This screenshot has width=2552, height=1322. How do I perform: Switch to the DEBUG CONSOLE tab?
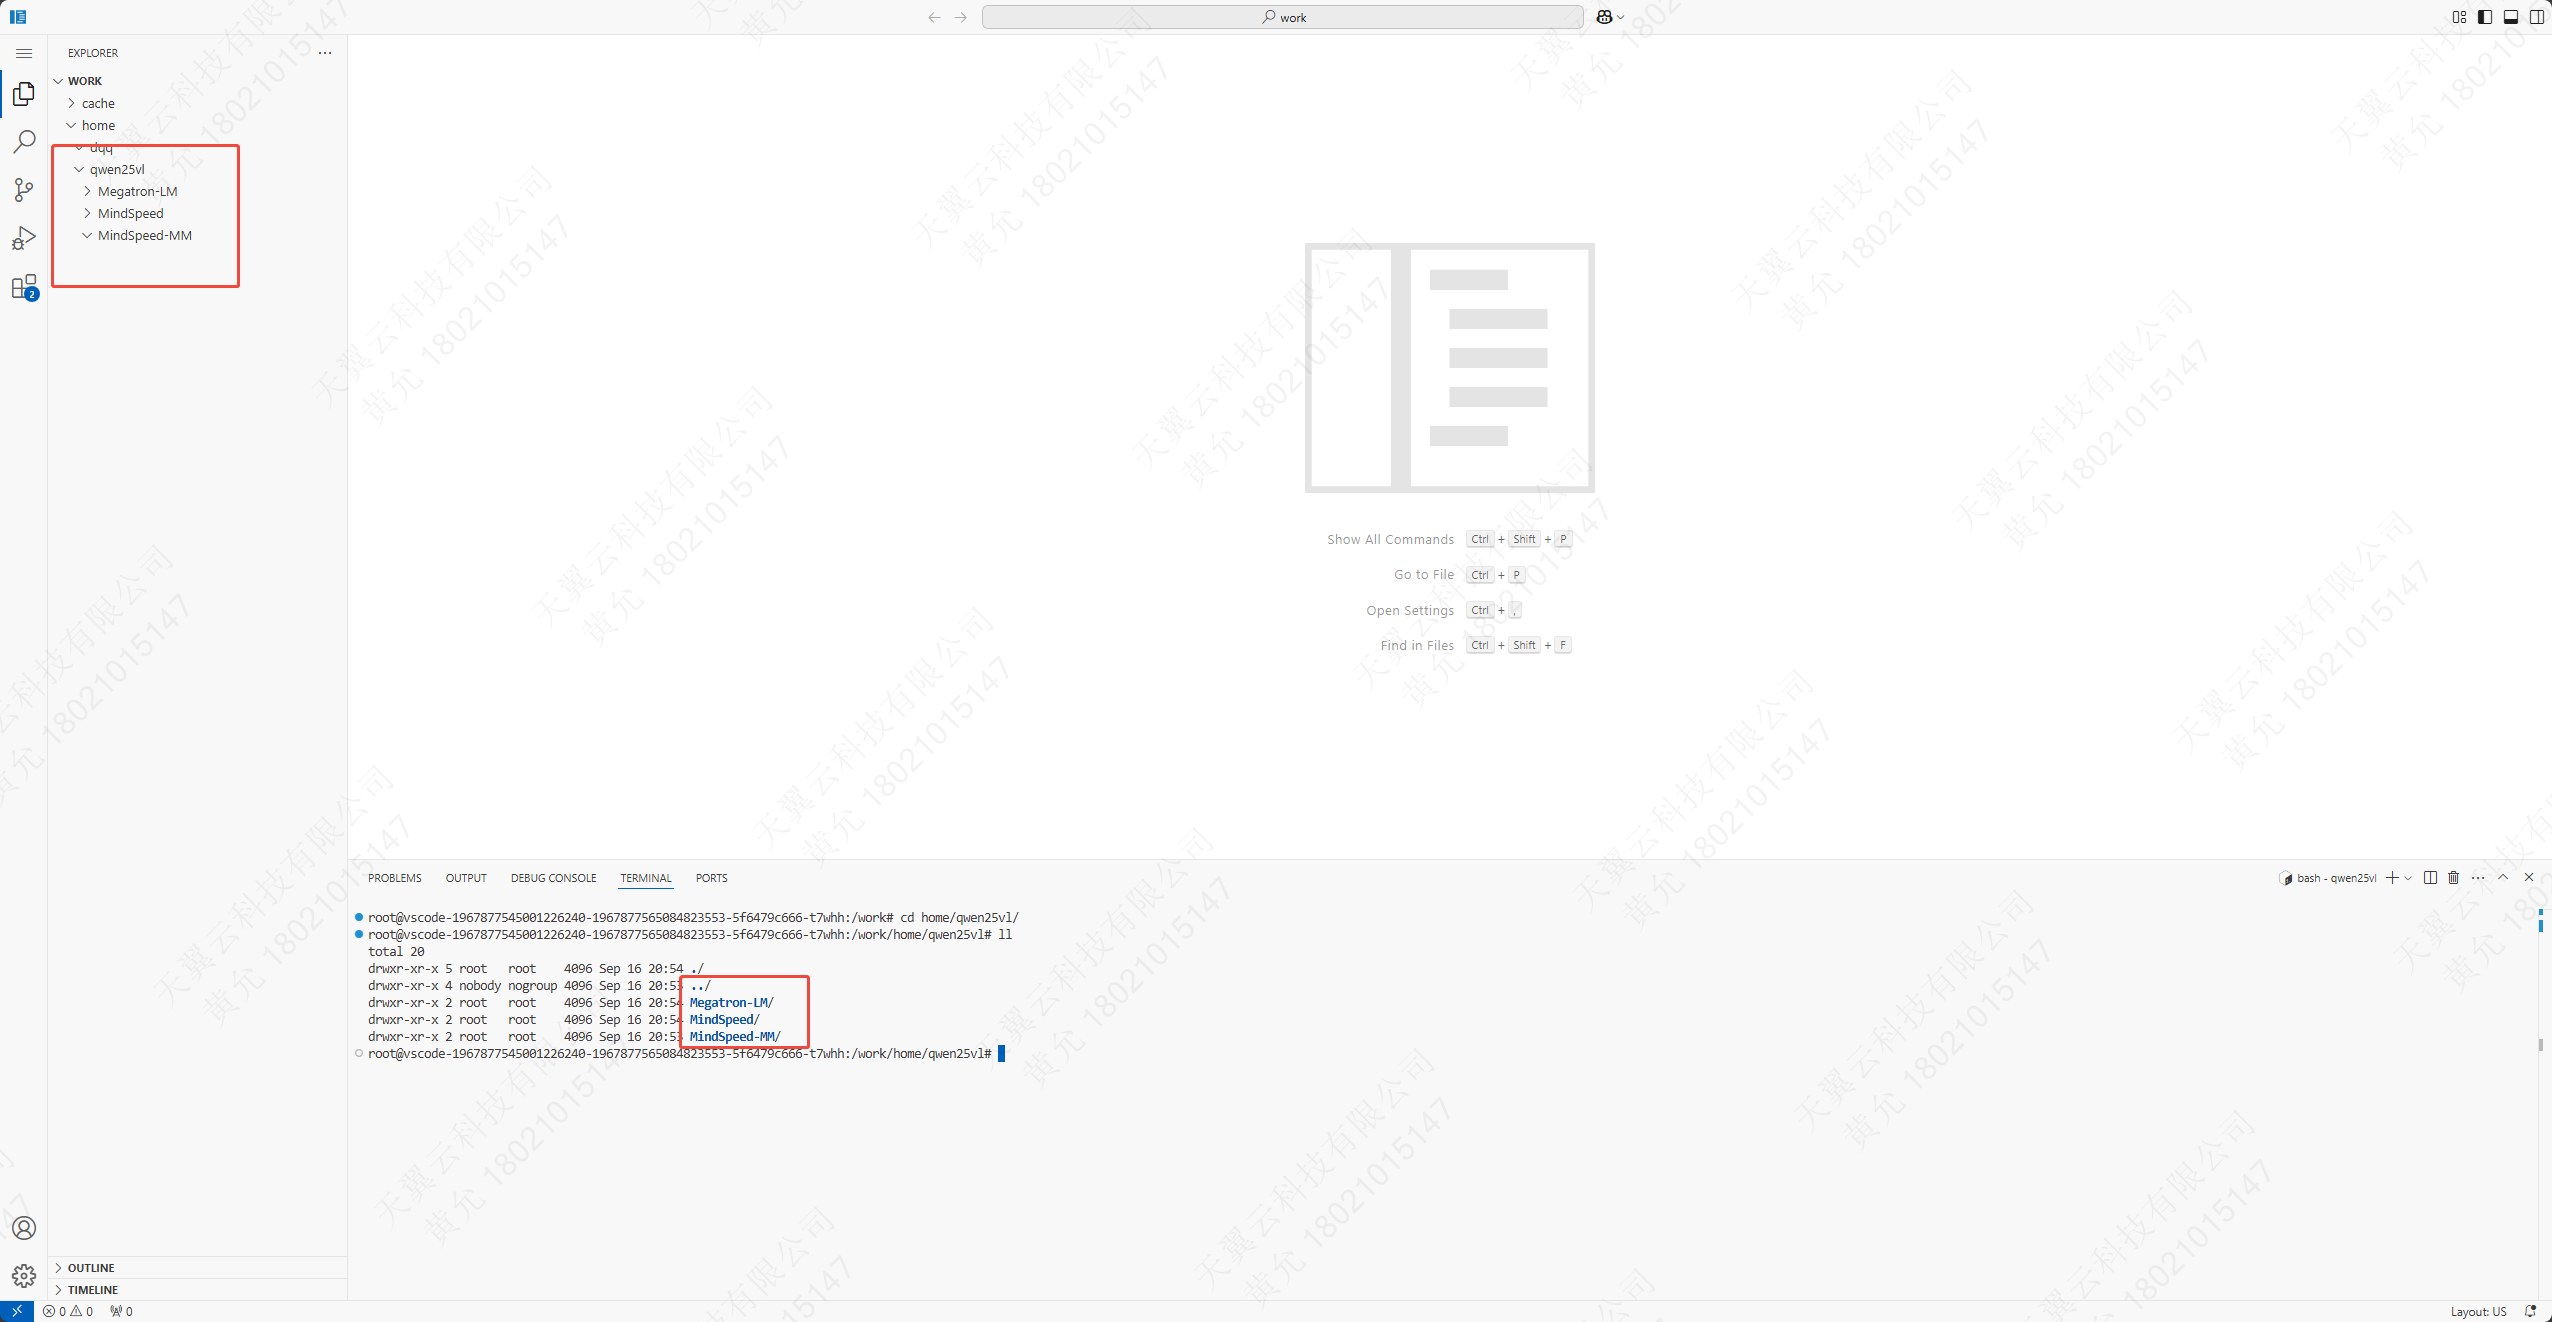point(553,878)
